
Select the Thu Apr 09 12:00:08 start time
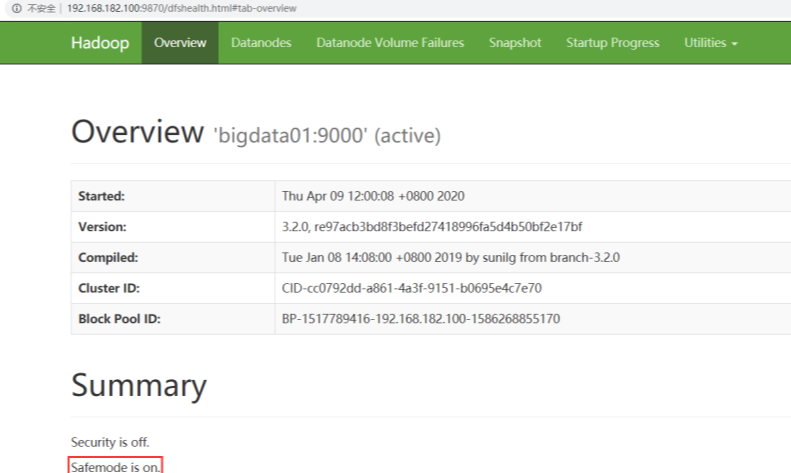coord(373,196)
